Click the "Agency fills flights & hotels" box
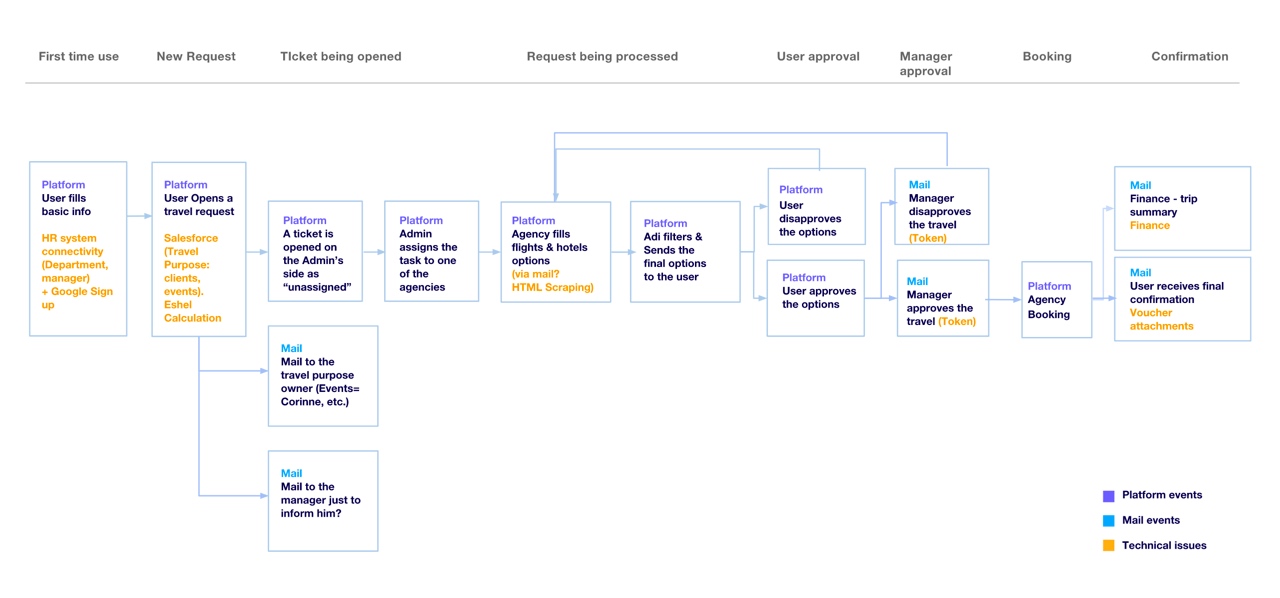 click(556, 252)
